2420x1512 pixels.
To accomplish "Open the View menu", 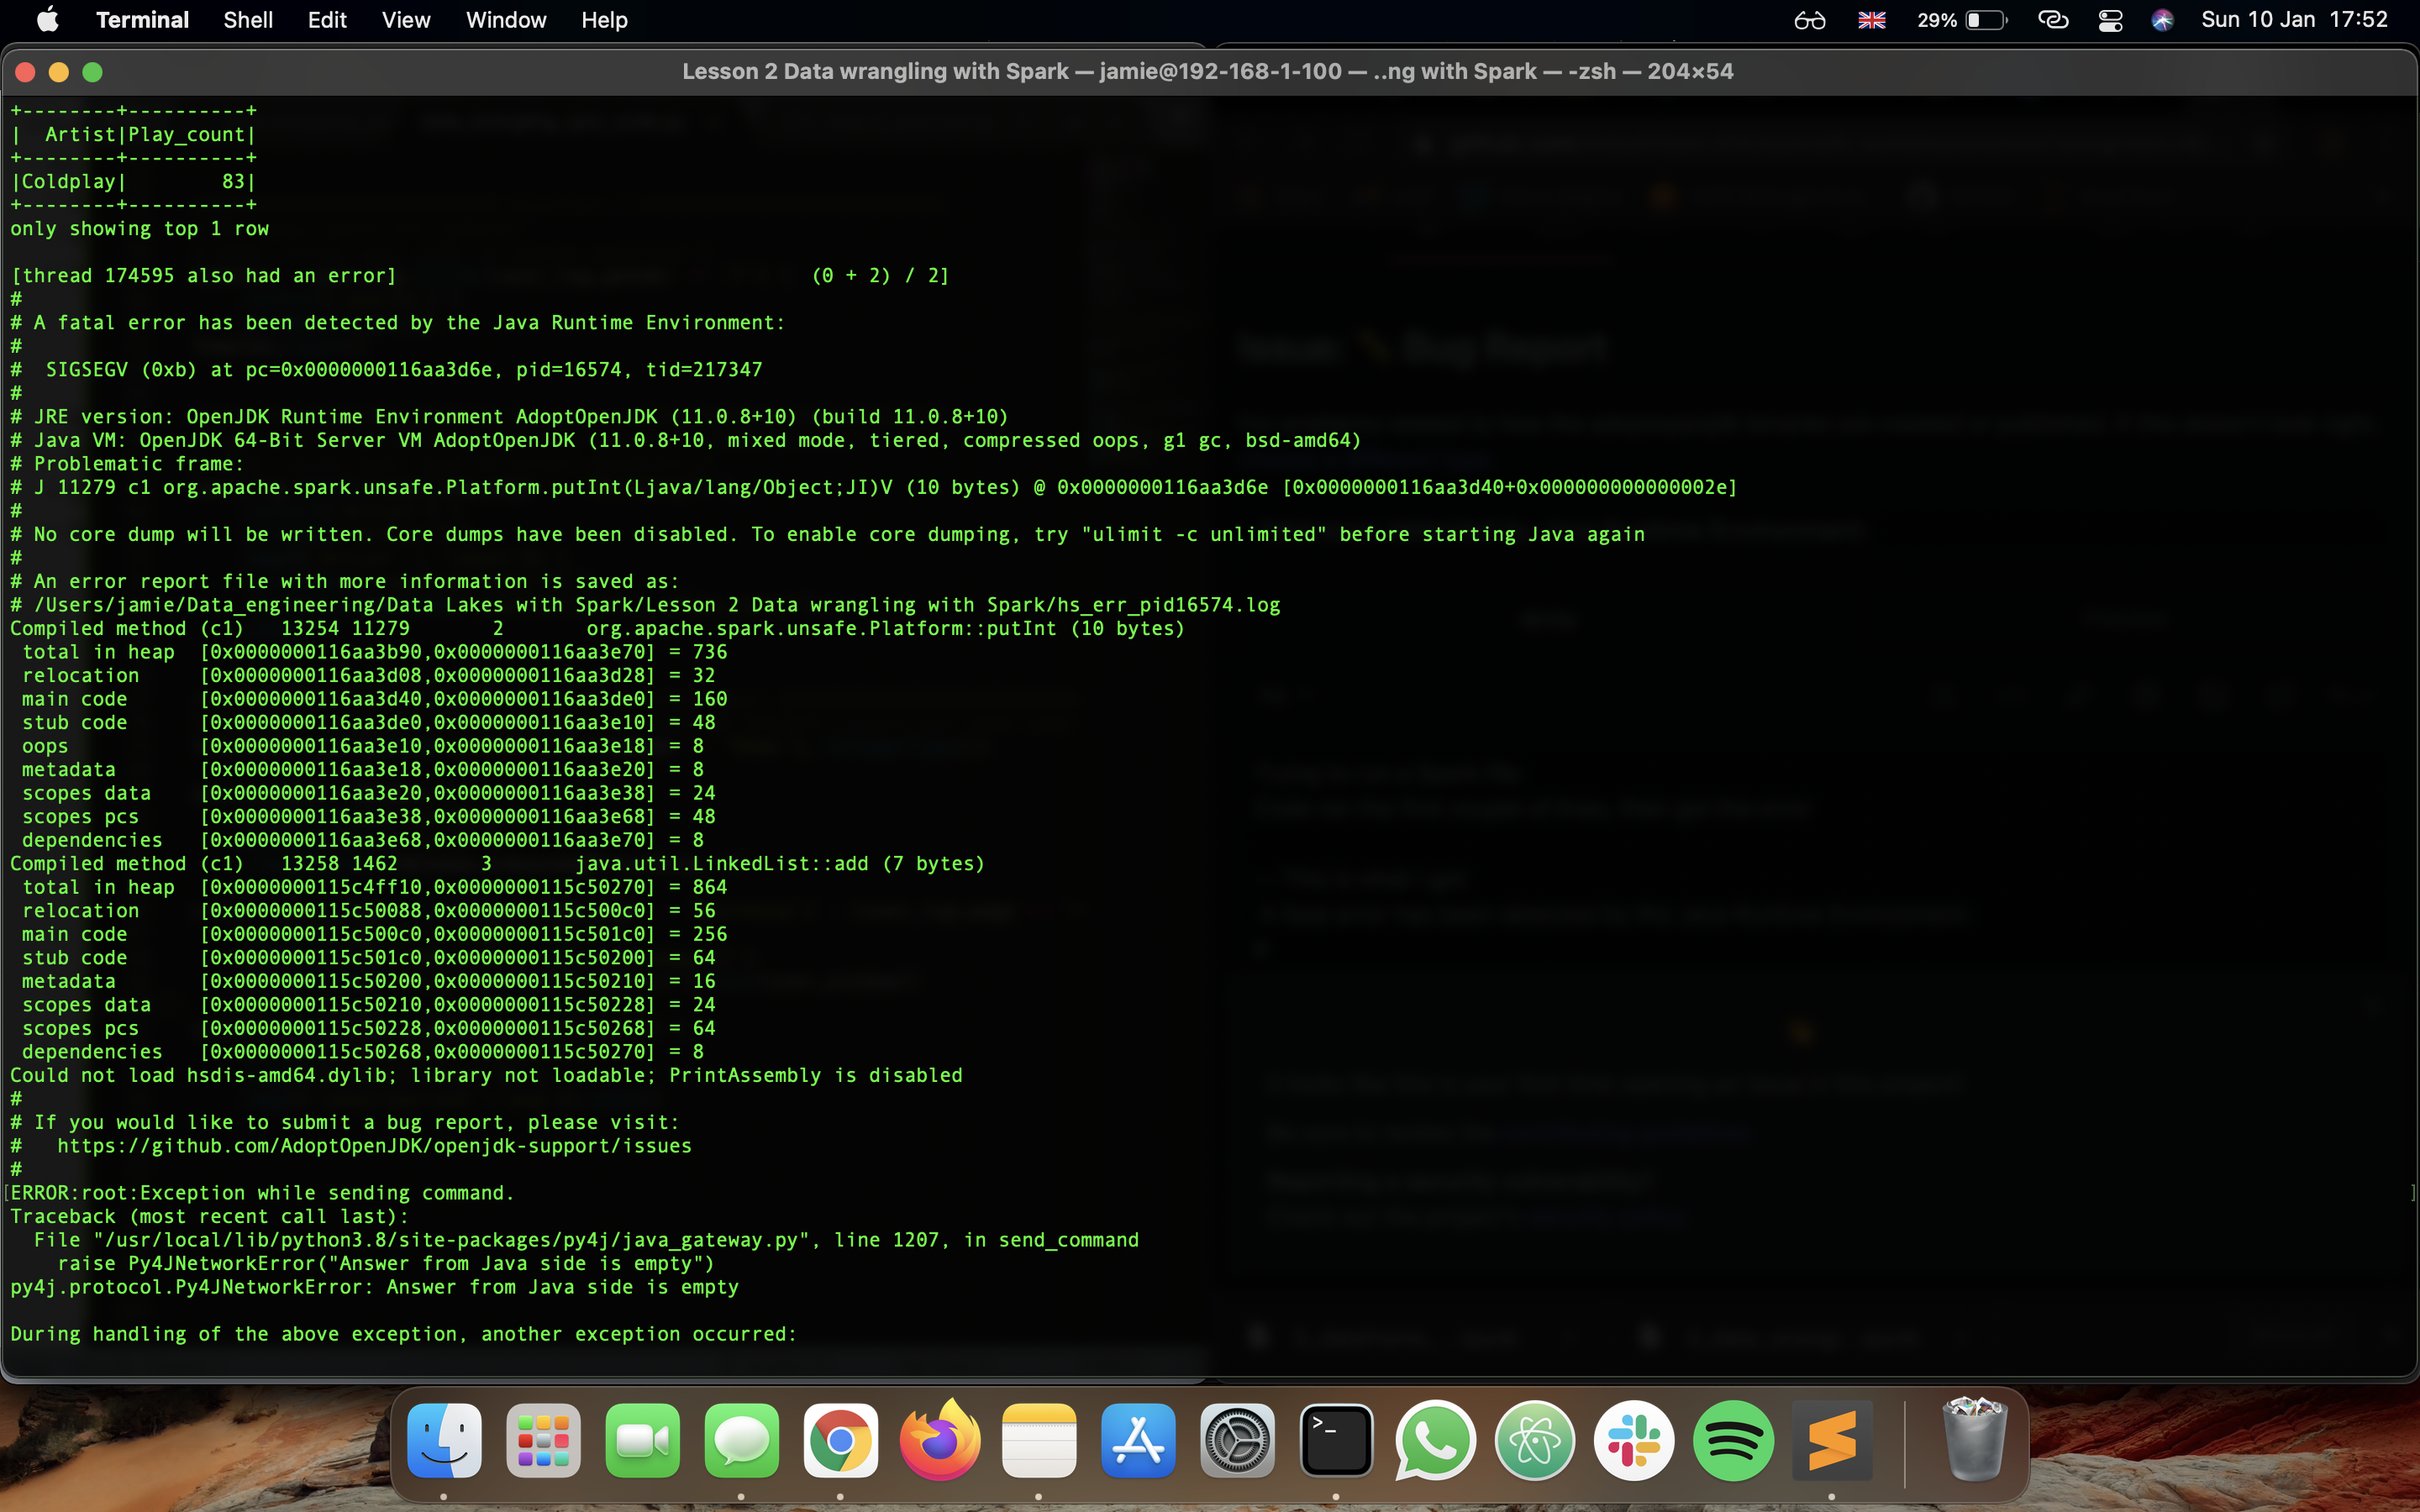I will pyautogui.click(x=405, y=20).
